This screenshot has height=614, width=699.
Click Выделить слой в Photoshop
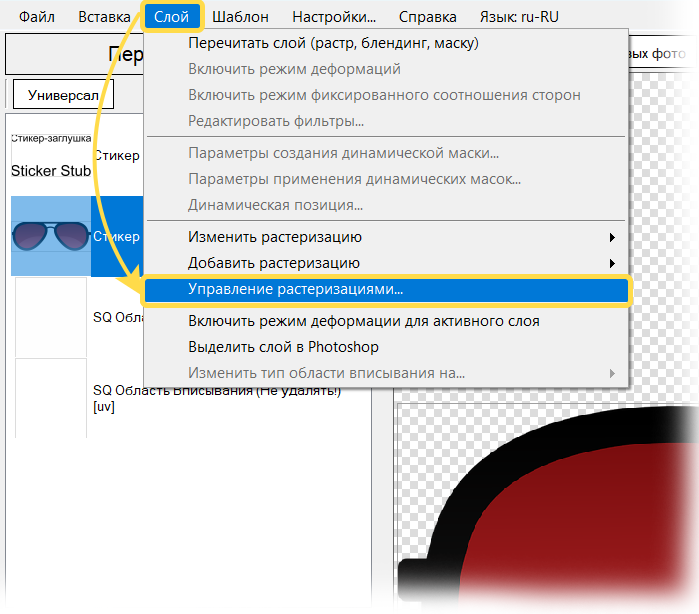pos(283,347)
